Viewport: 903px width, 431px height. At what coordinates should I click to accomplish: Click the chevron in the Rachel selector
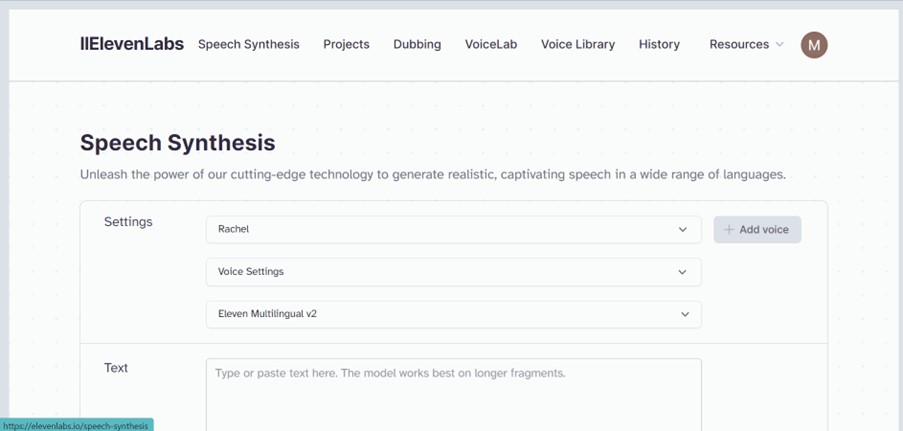pyautogui.click(x=682, y=229)
